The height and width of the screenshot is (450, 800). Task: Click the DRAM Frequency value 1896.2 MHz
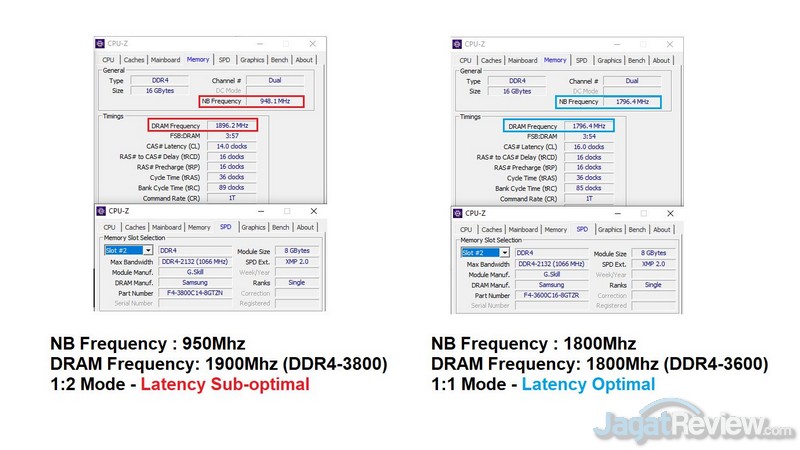point(232,126)
